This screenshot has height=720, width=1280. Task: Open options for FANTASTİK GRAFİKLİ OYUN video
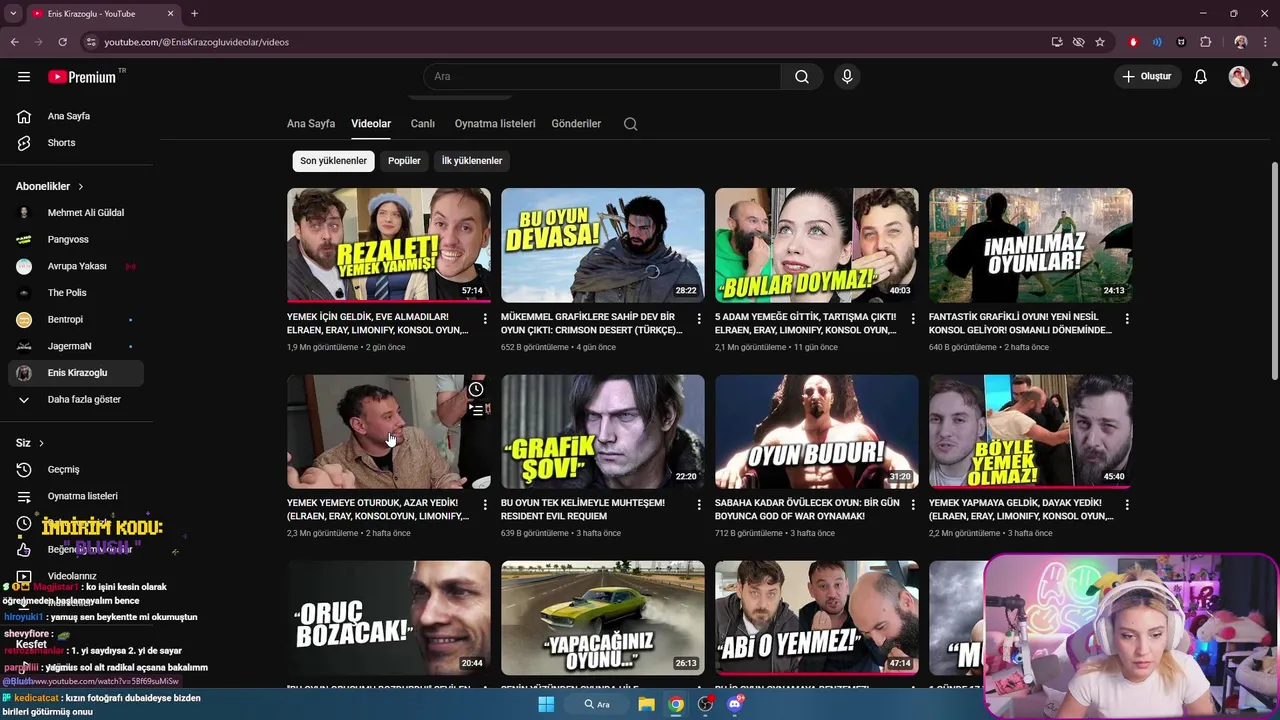[x=1127, y=319]
